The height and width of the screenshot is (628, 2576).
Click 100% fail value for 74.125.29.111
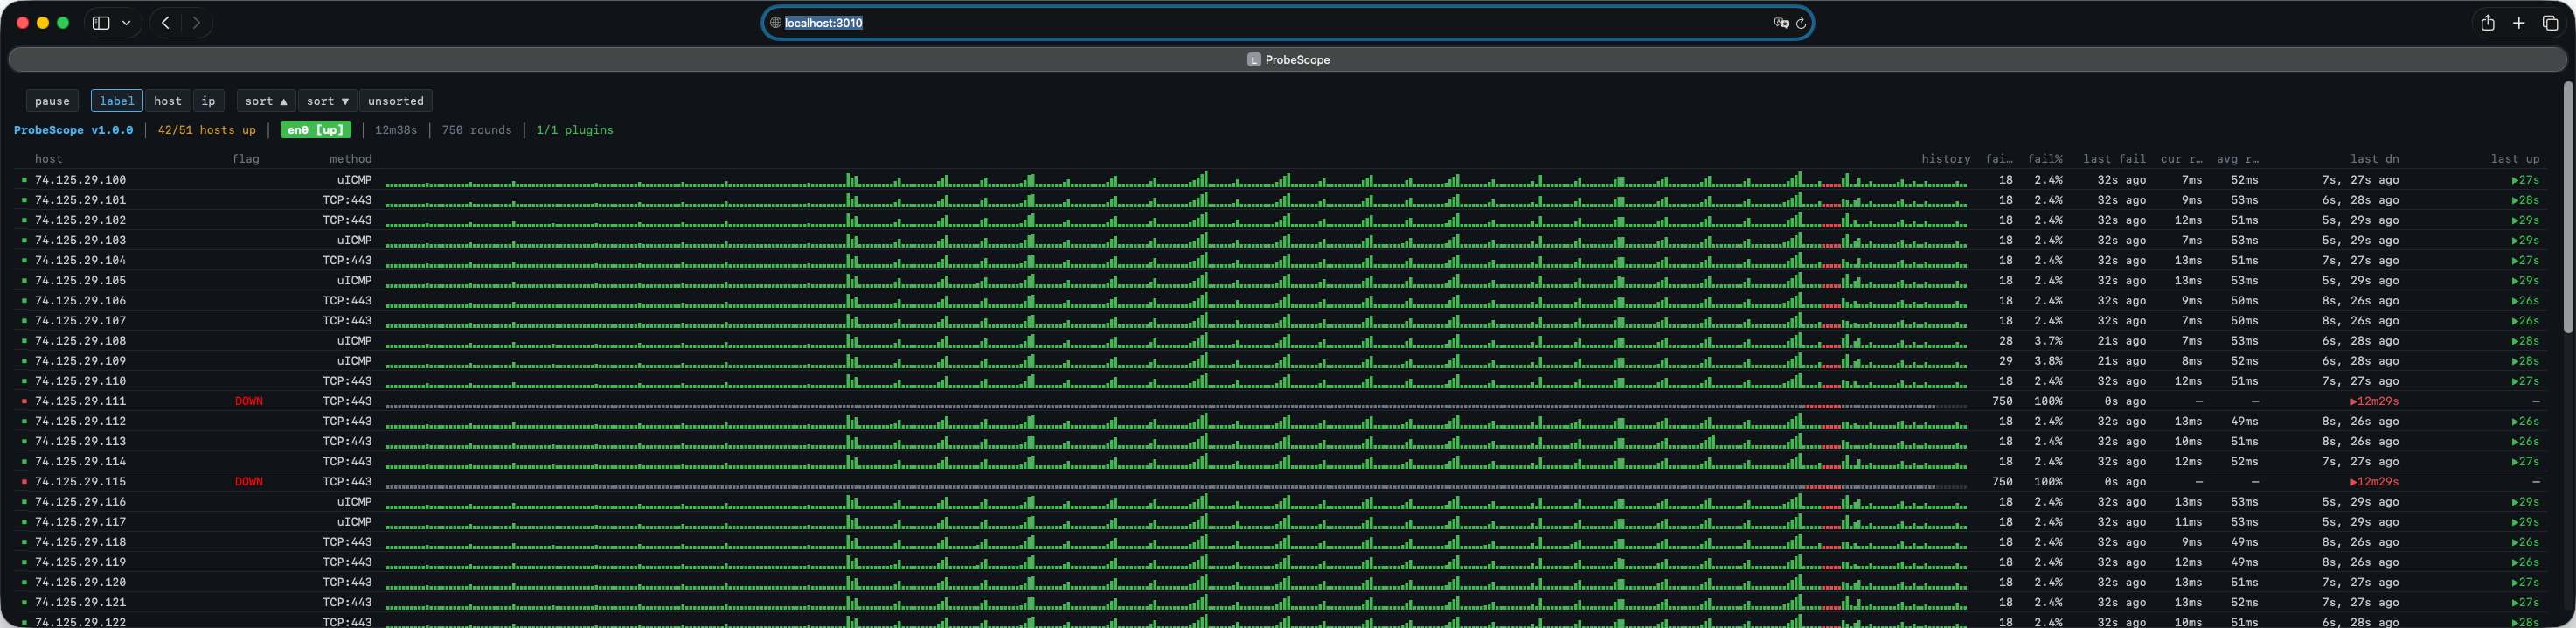[x=2048, y=401]
